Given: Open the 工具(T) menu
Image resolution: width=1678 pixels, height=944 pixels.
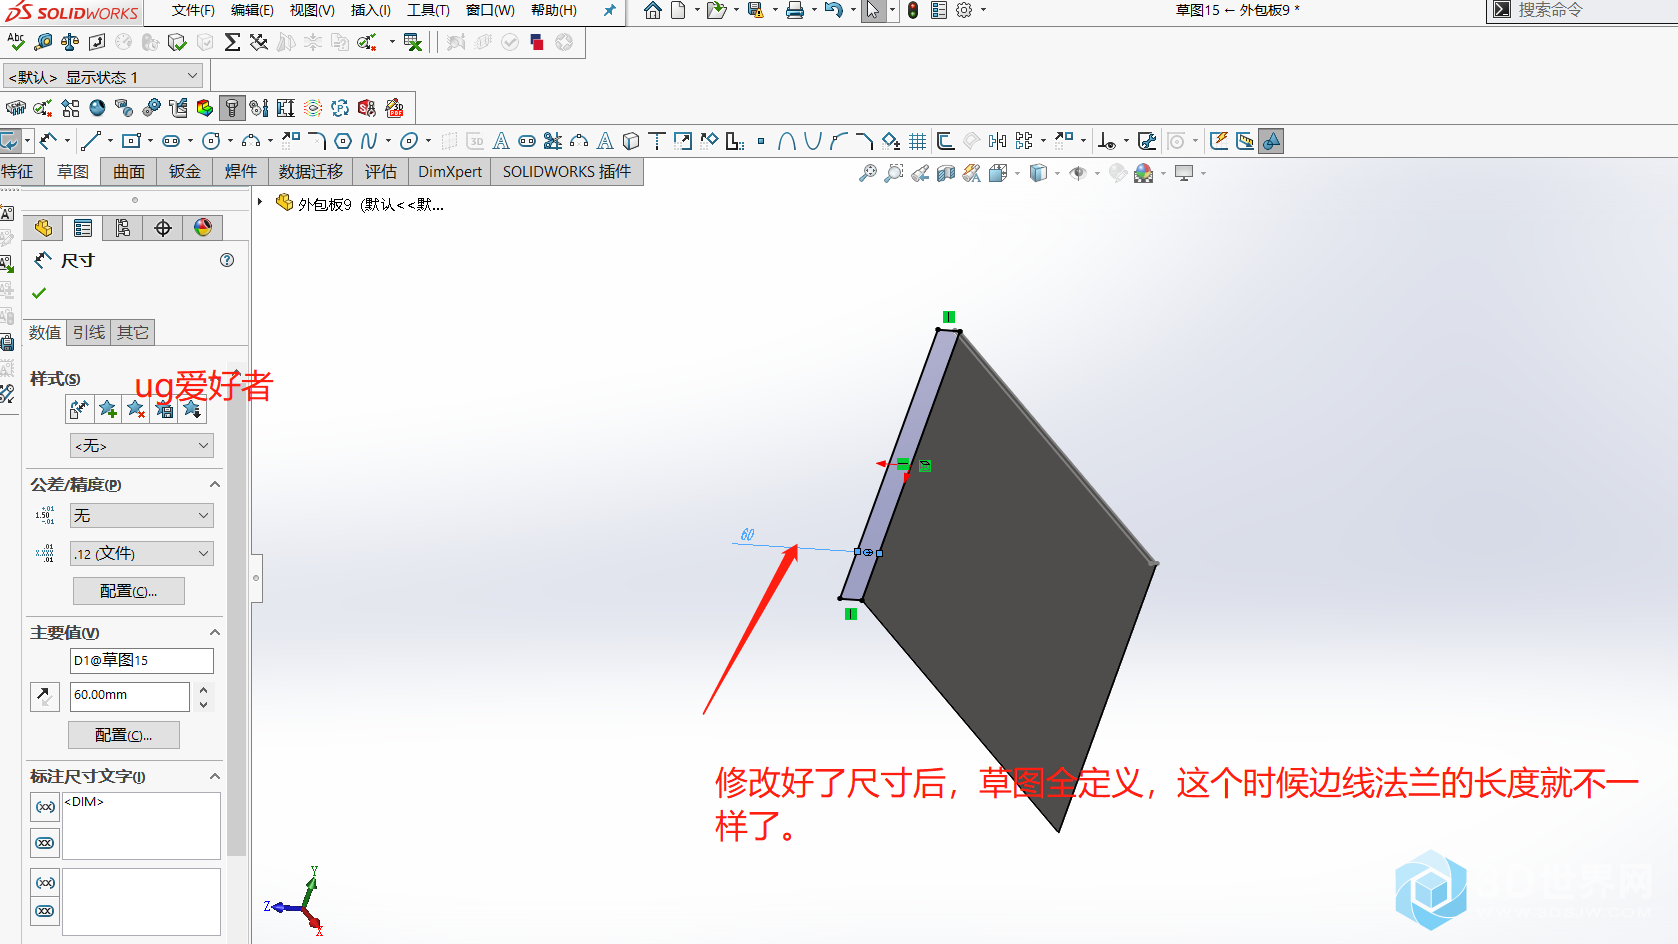Looking at the screenshot, I should (x=428, y=10).
